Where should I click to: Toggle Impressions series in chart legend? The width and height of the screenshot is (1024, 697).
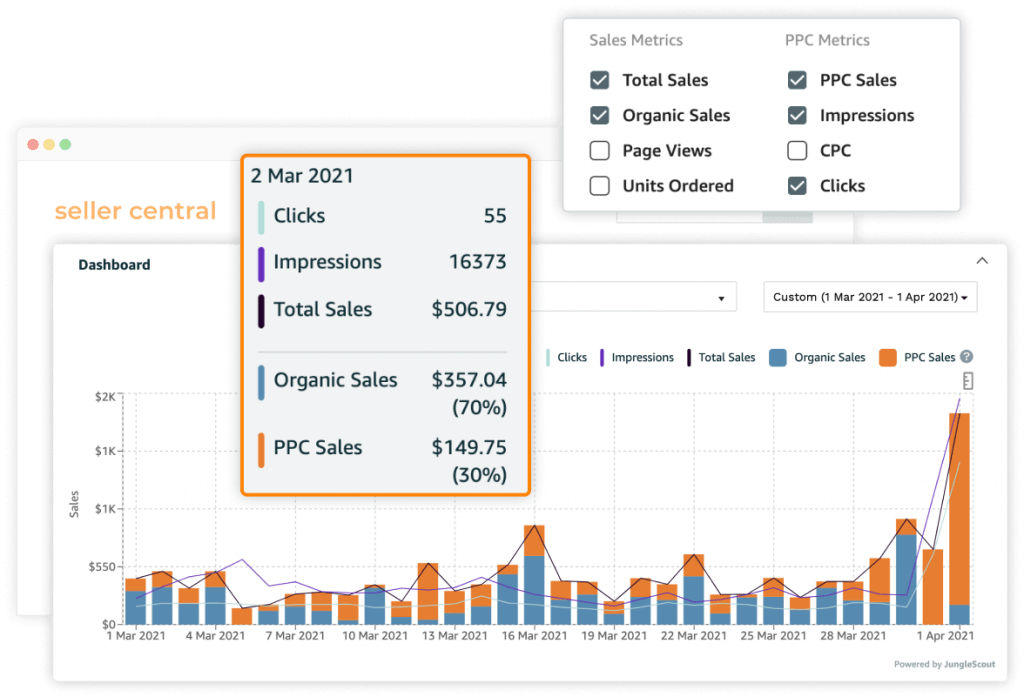[x=637, y=357]
